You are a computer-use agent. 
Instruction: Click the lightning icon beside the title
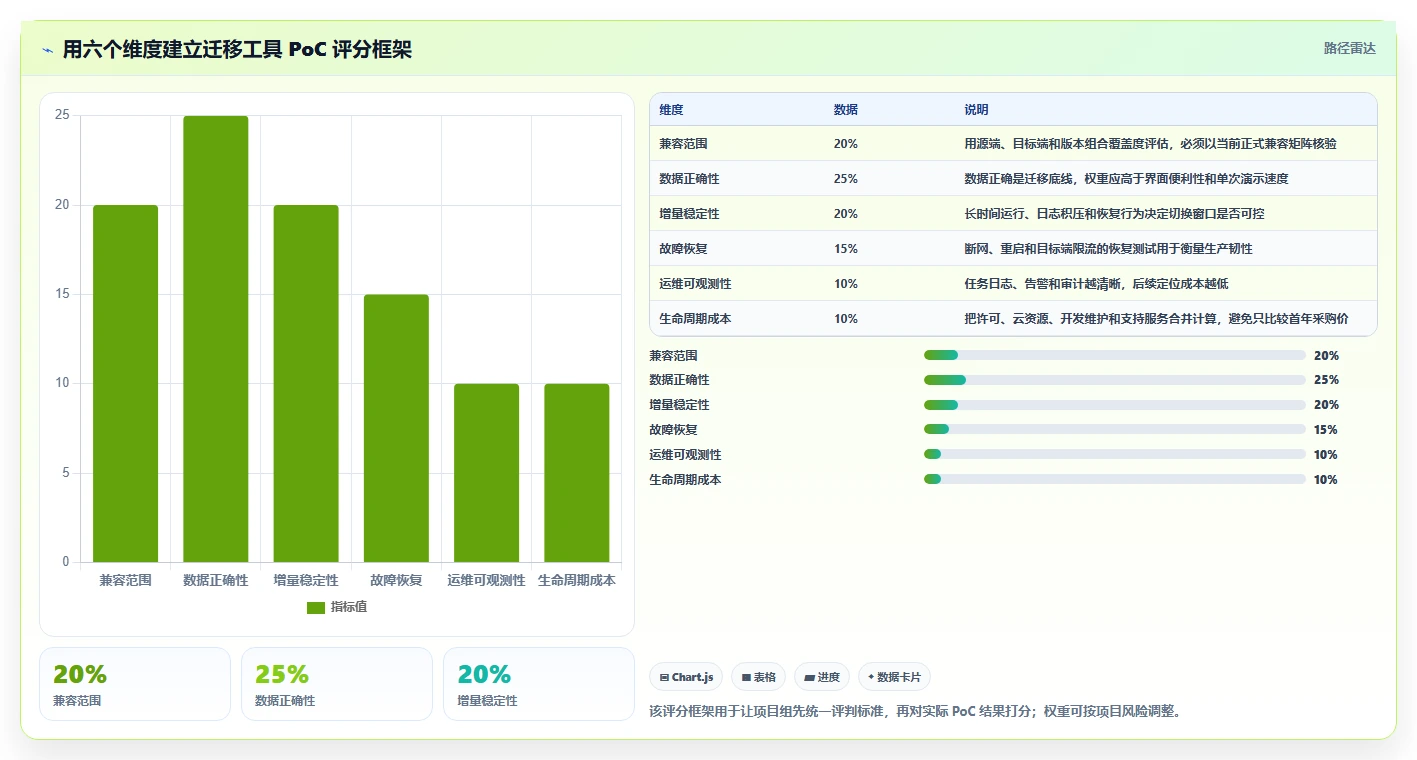48,50
